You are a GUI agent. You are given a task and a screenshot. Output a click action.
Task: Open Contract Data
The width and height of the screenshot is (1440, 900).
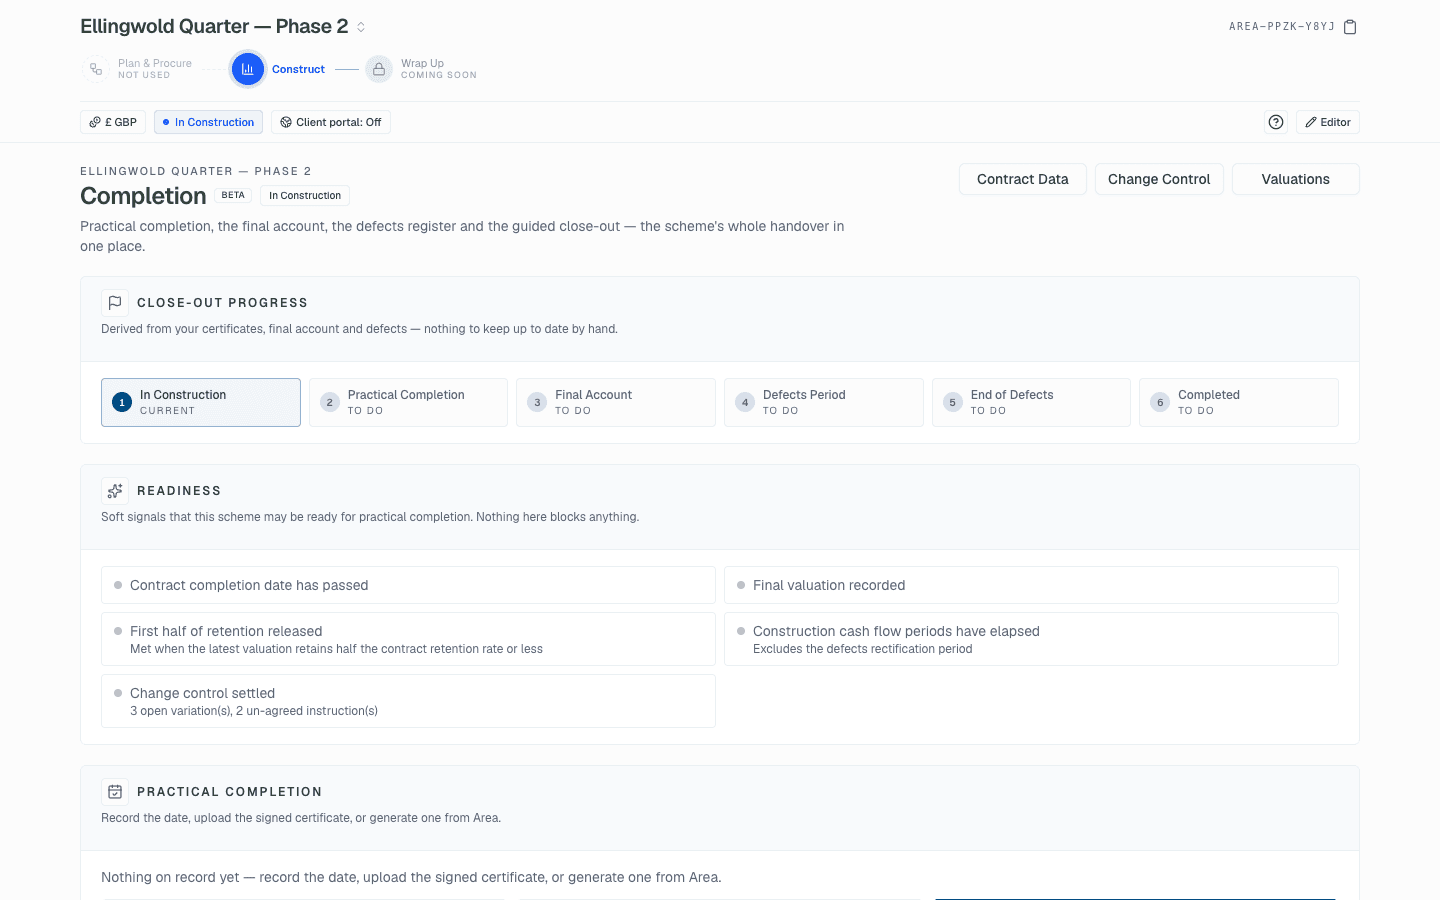click(1023, 179)
